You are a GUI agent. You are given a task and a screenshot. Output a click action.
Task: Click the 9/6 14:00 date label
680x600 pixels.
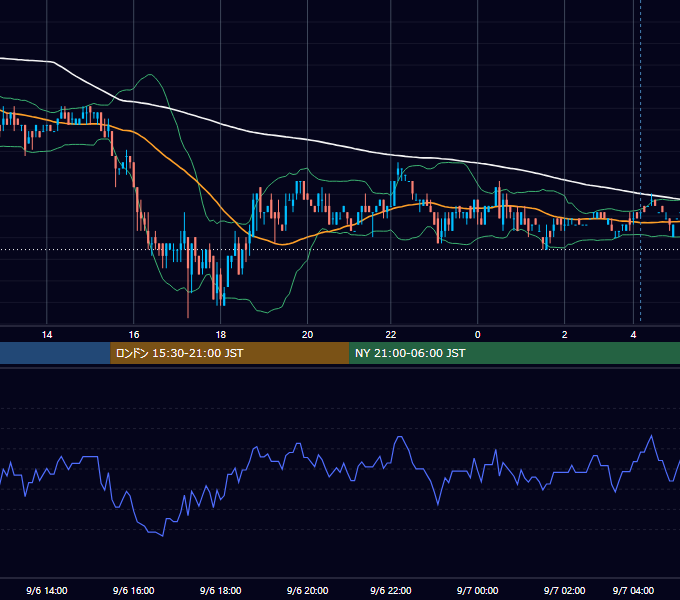coord(47,590)
